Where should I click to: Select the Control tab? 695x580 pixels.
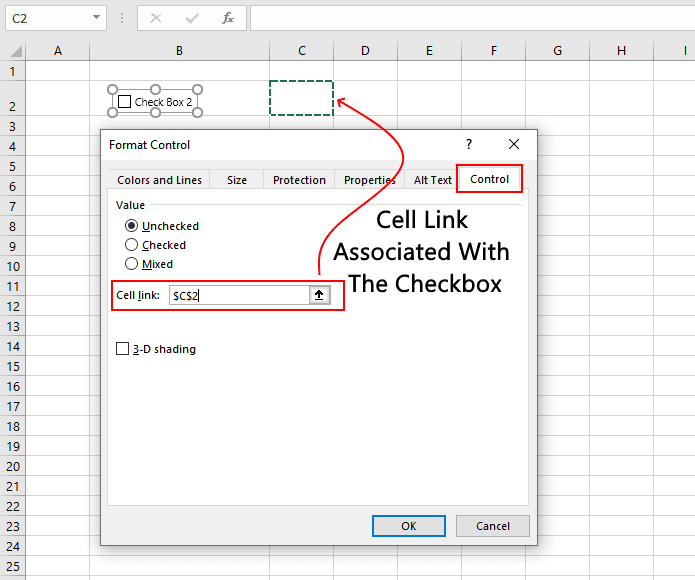point(489,179)
